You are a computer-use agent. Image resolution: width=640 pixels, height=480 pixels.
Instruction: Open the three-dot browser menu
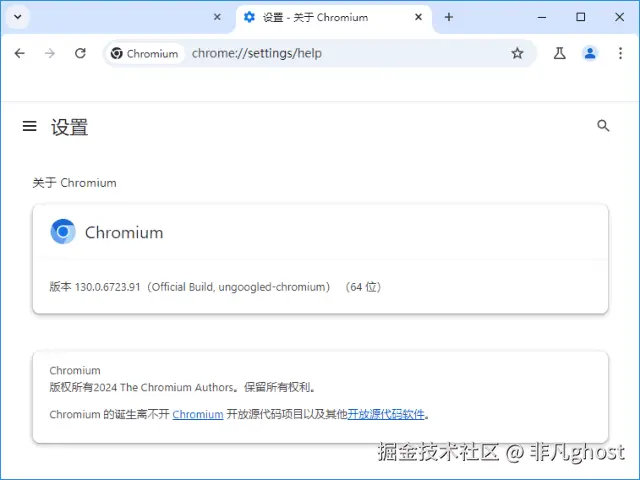coord(620,53)
